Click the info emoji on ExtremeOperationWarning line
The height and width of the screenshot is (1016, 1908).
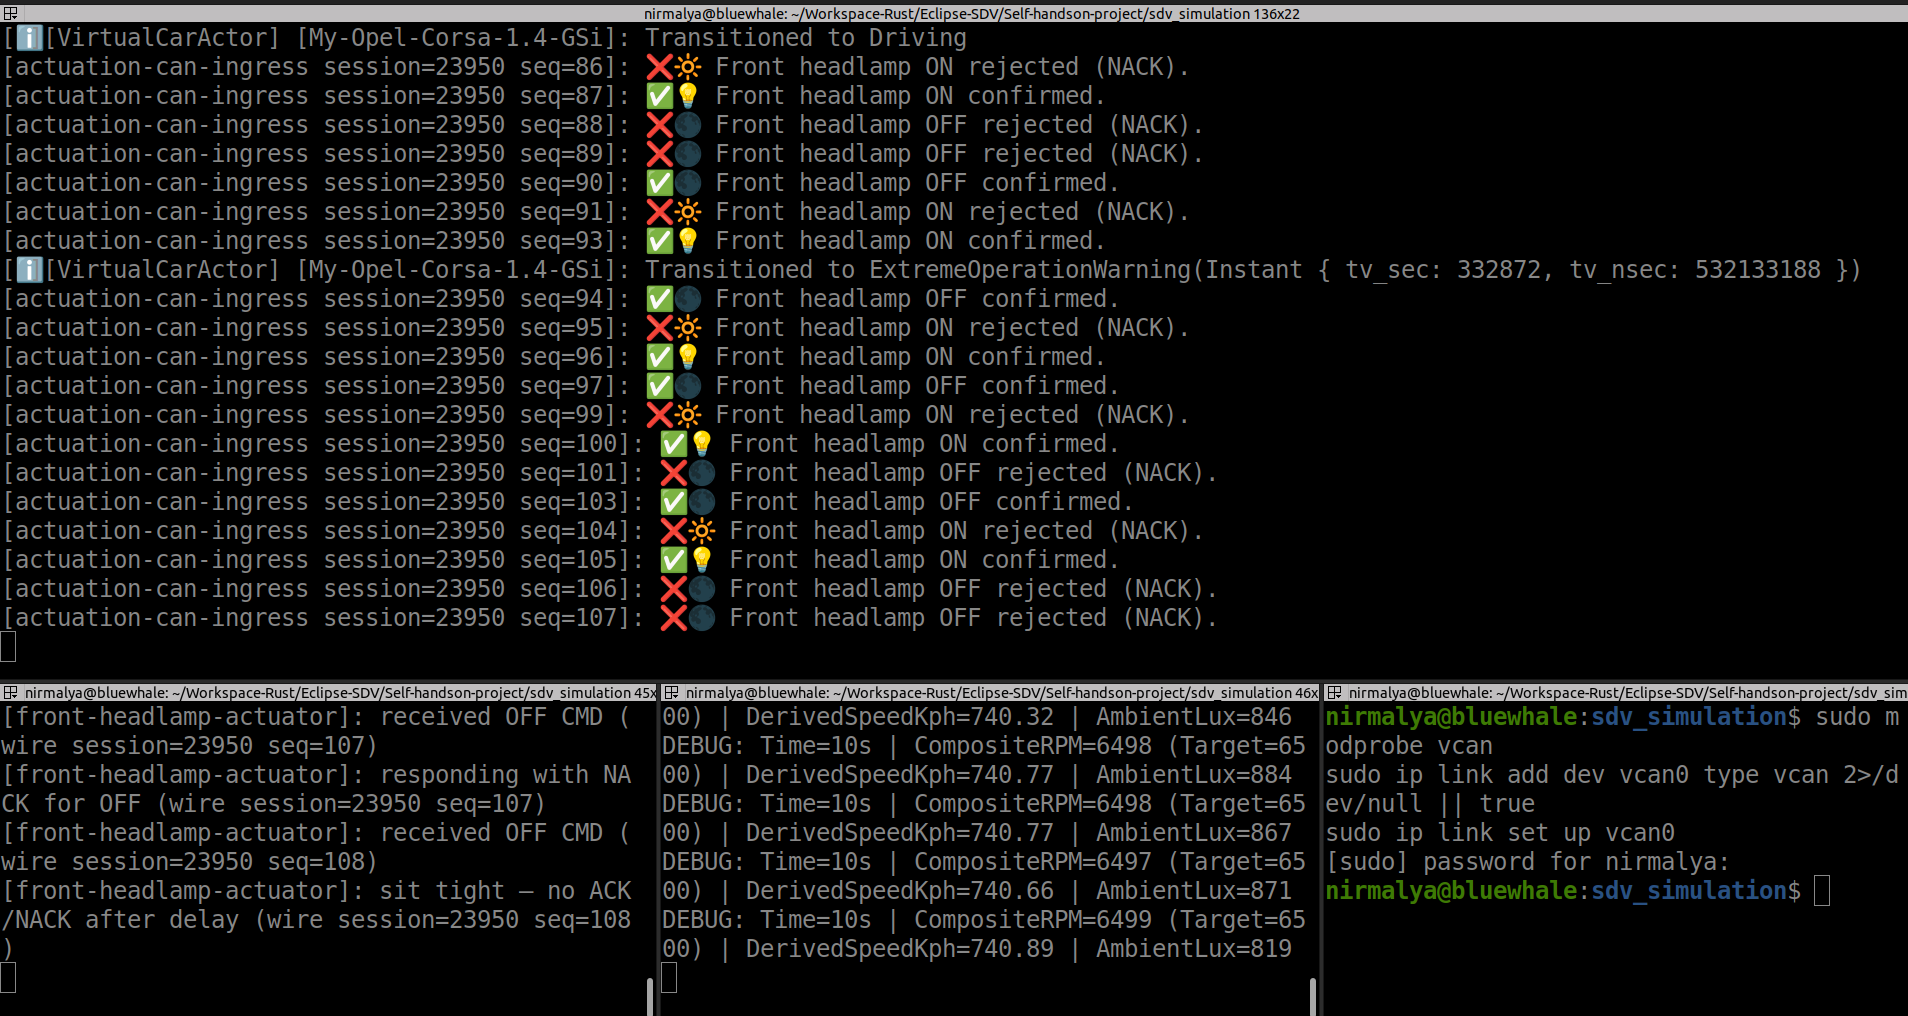30,270
